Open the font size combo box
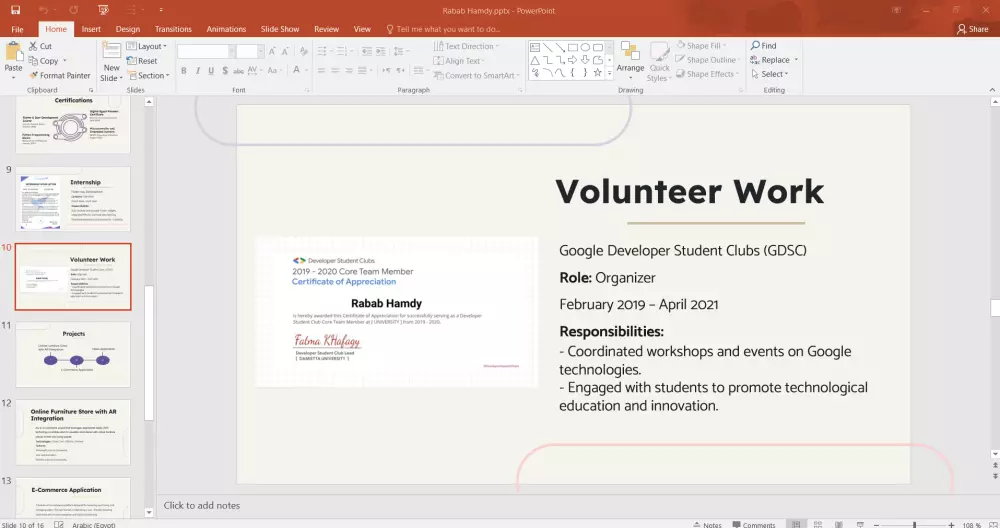1000x528 pixels. tap(250, 51)
